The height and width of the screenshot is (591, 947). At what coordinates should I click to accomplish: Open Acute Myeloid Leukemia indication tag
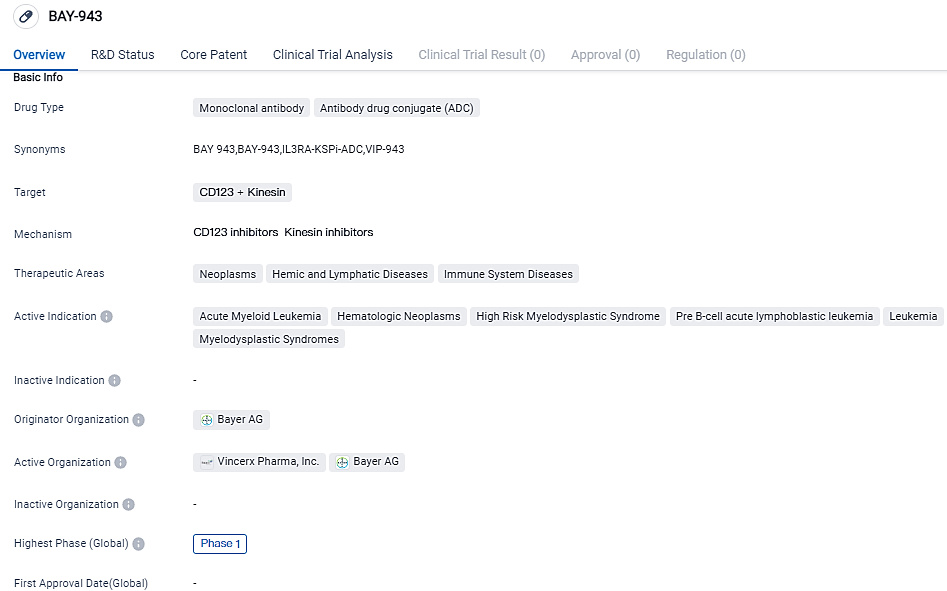point(260,316)
